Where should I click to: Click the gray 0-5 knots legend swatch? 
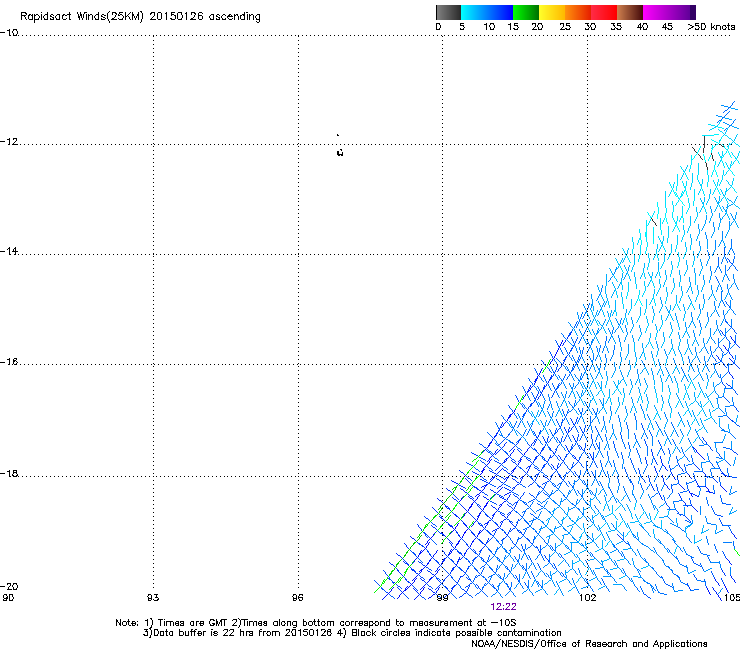[448, 12]
